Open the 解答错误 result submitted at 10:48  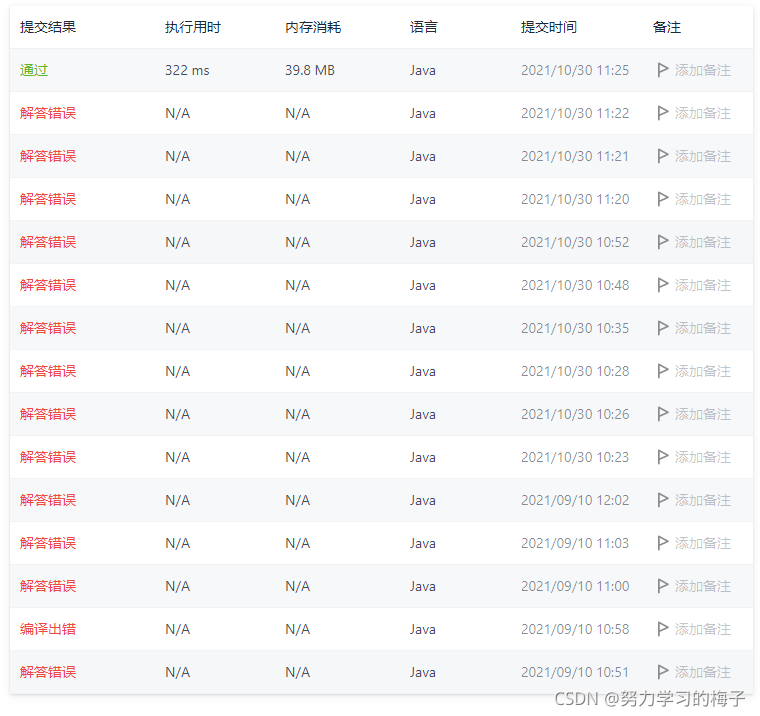[x=48, y=285]
